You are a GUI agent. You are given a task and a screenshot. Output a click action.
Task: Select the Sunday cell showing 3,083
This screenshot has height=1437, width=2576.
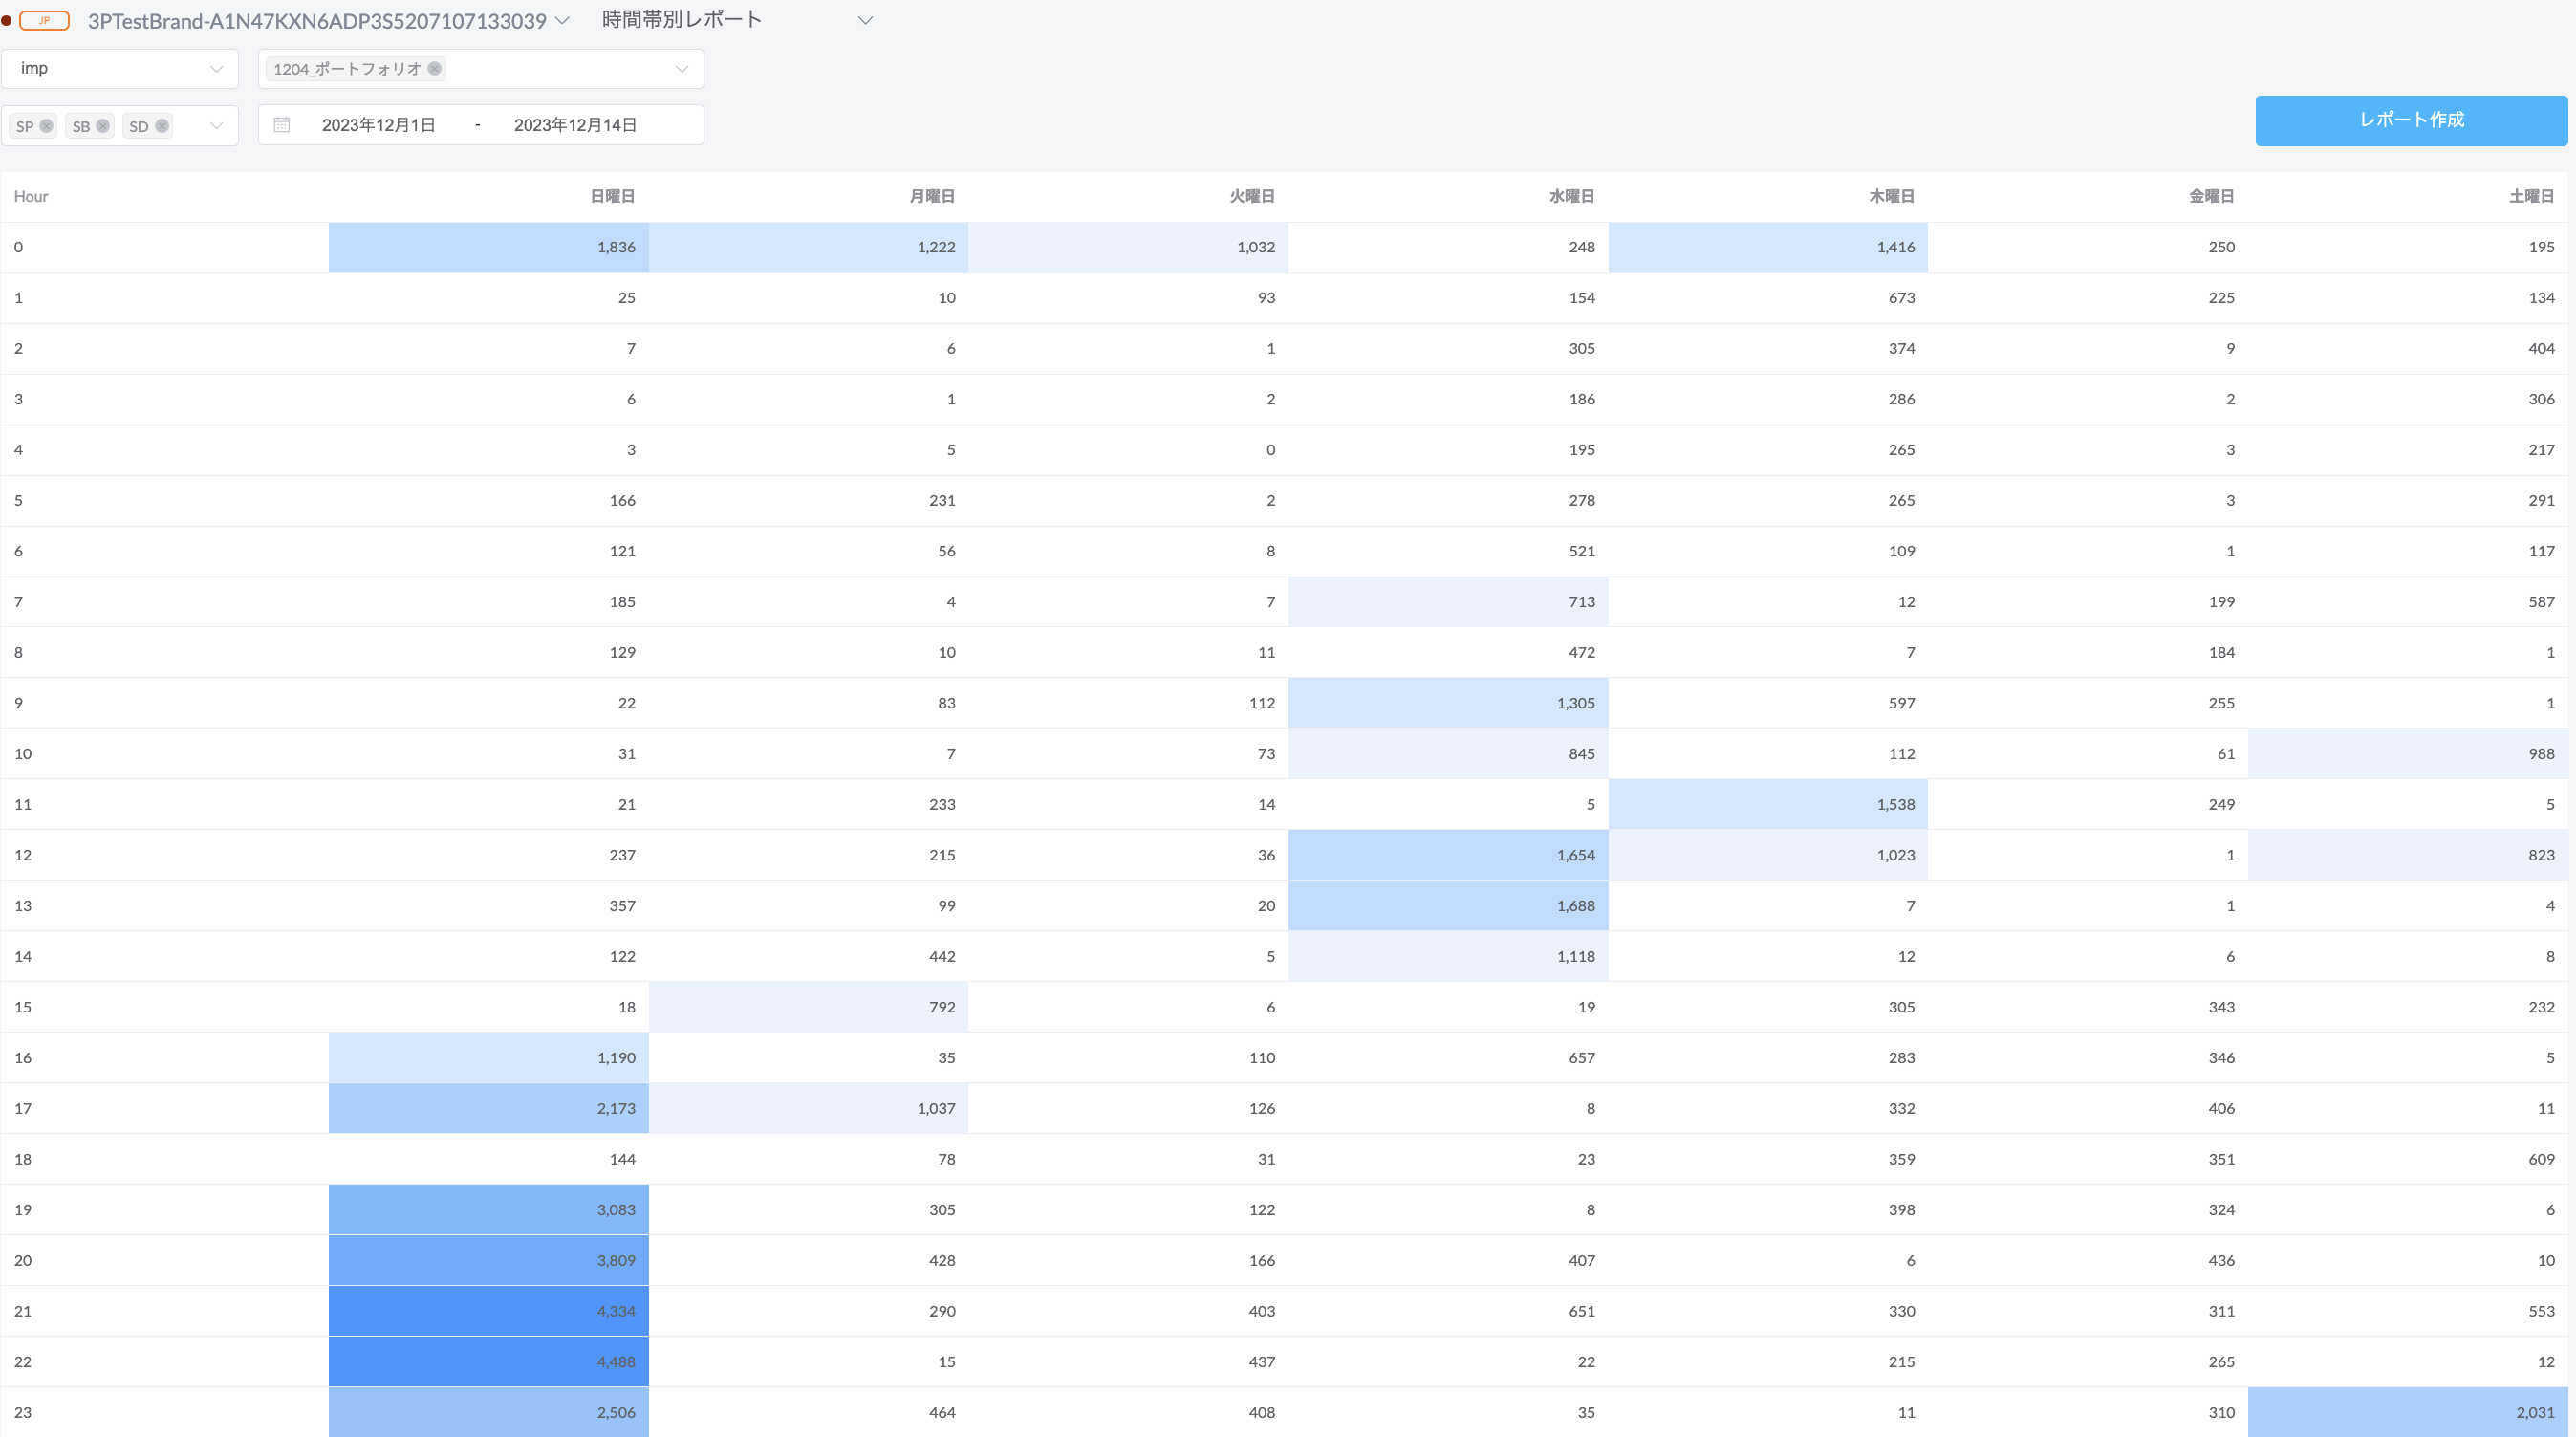[489, 1209]
